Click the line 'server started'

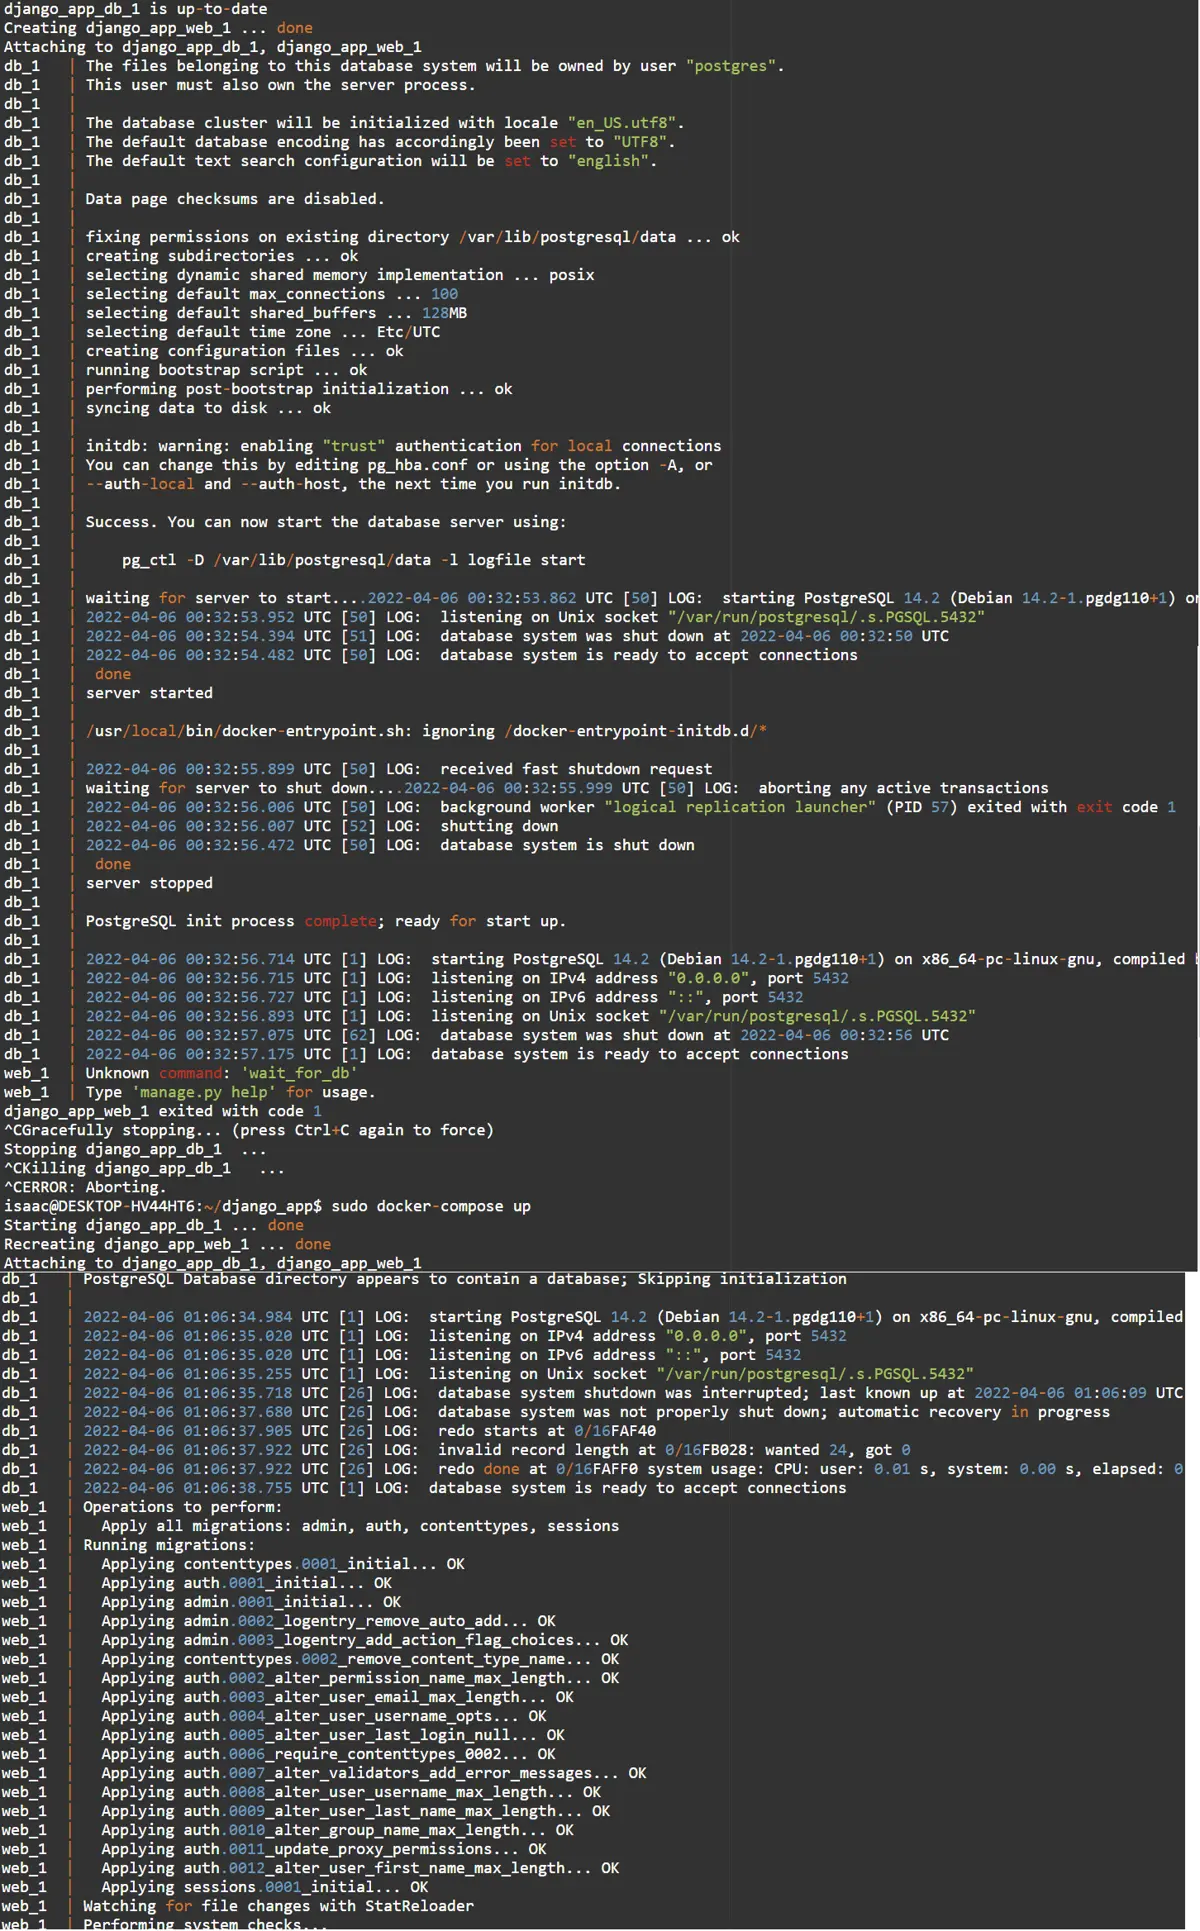(x=149, y=693)
